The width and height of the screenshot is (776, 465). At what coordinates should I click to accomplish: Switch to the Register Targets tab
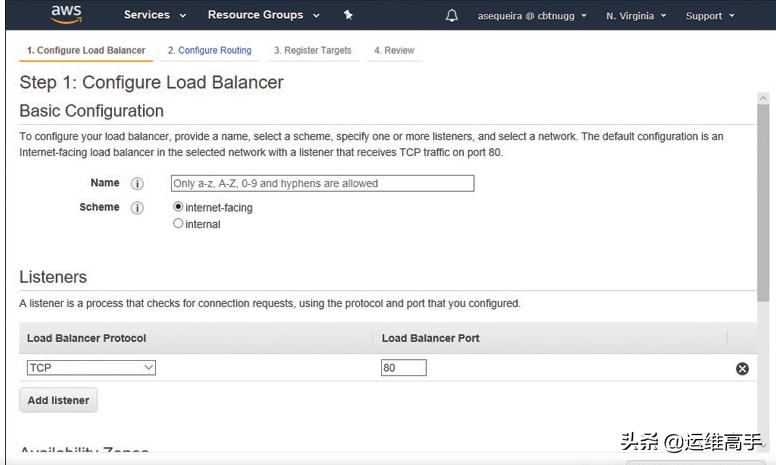(313, 50)
